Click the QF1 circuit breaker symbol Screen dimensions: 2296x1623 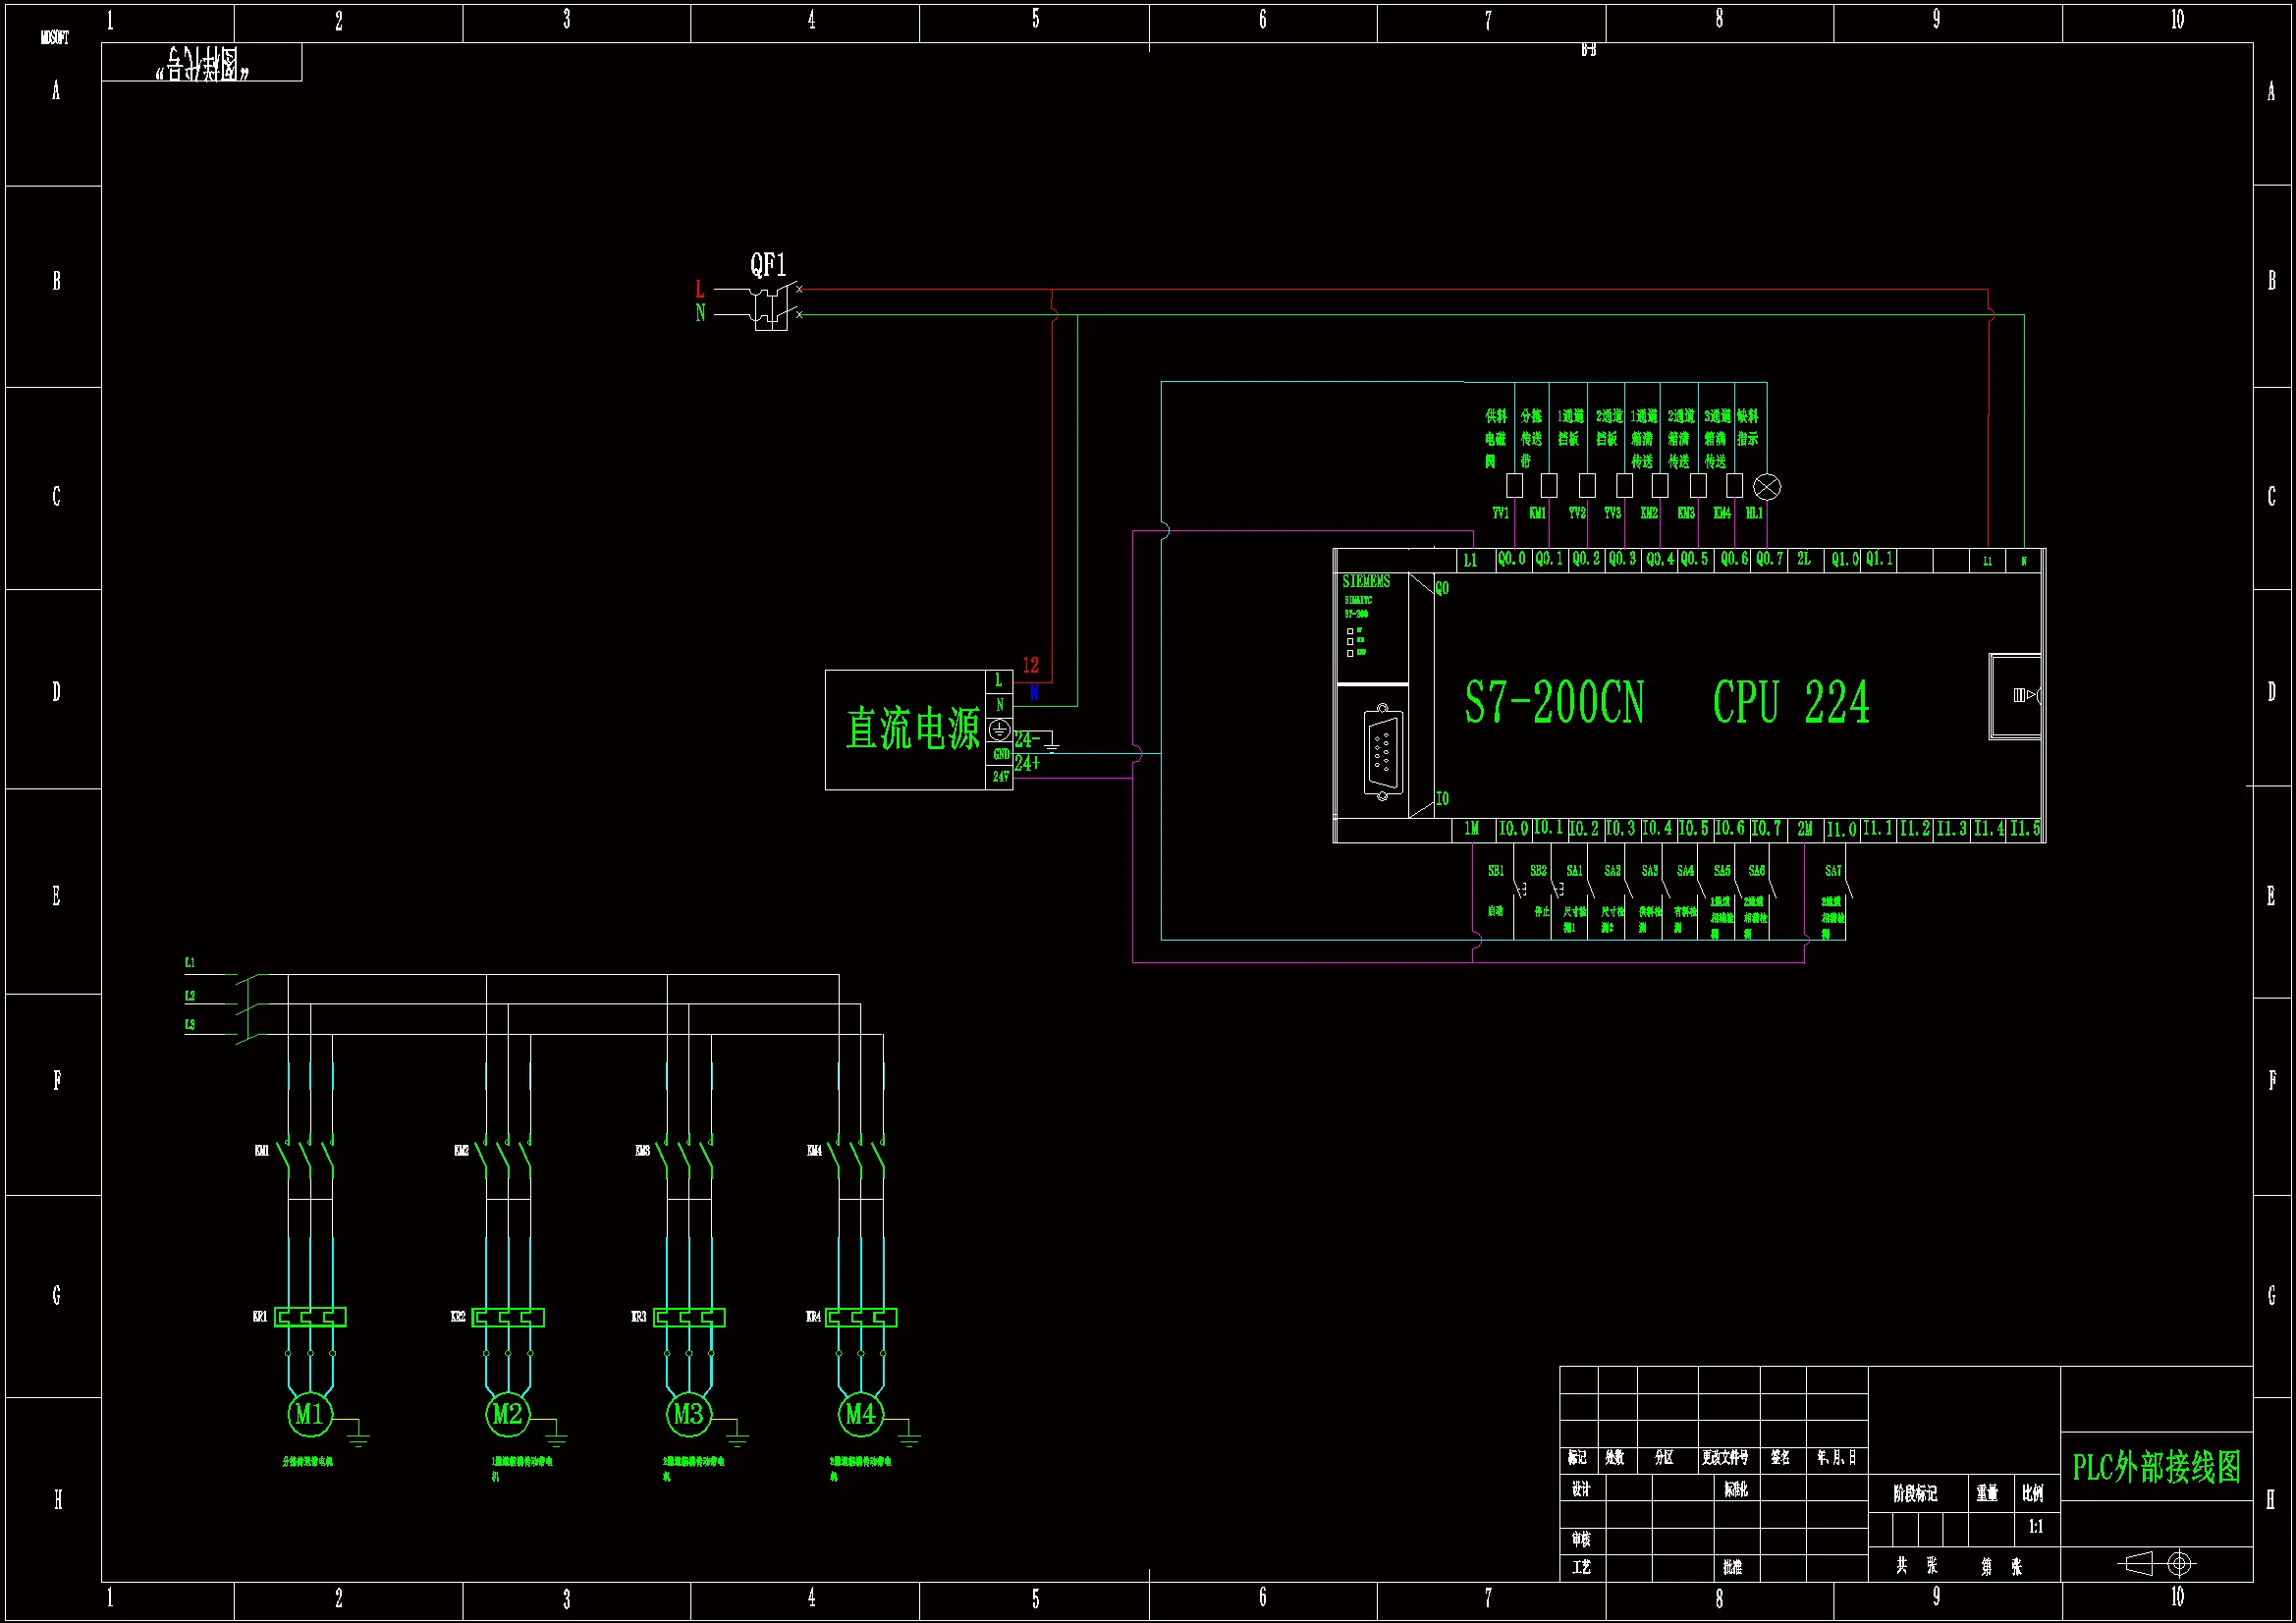(x=770, y=304)
